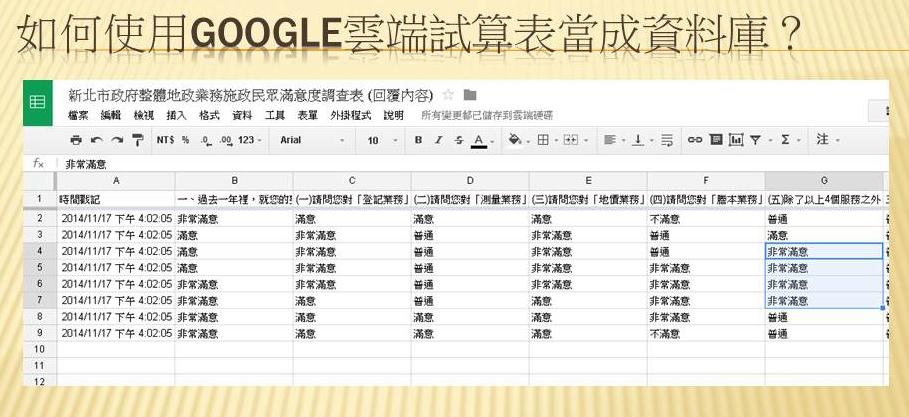Viewport: 909px width, 417px height.
Task: Click the insert comment icon
Action: pos(716,140)
